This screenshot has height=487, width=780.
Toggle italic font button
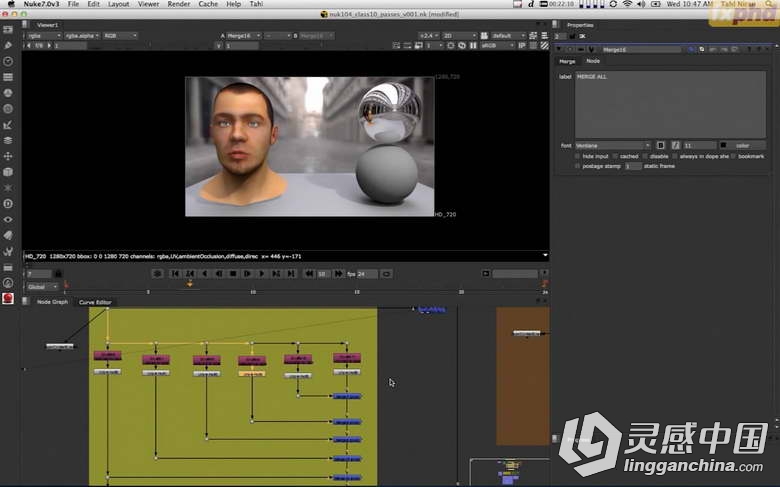tap(676, 145)
